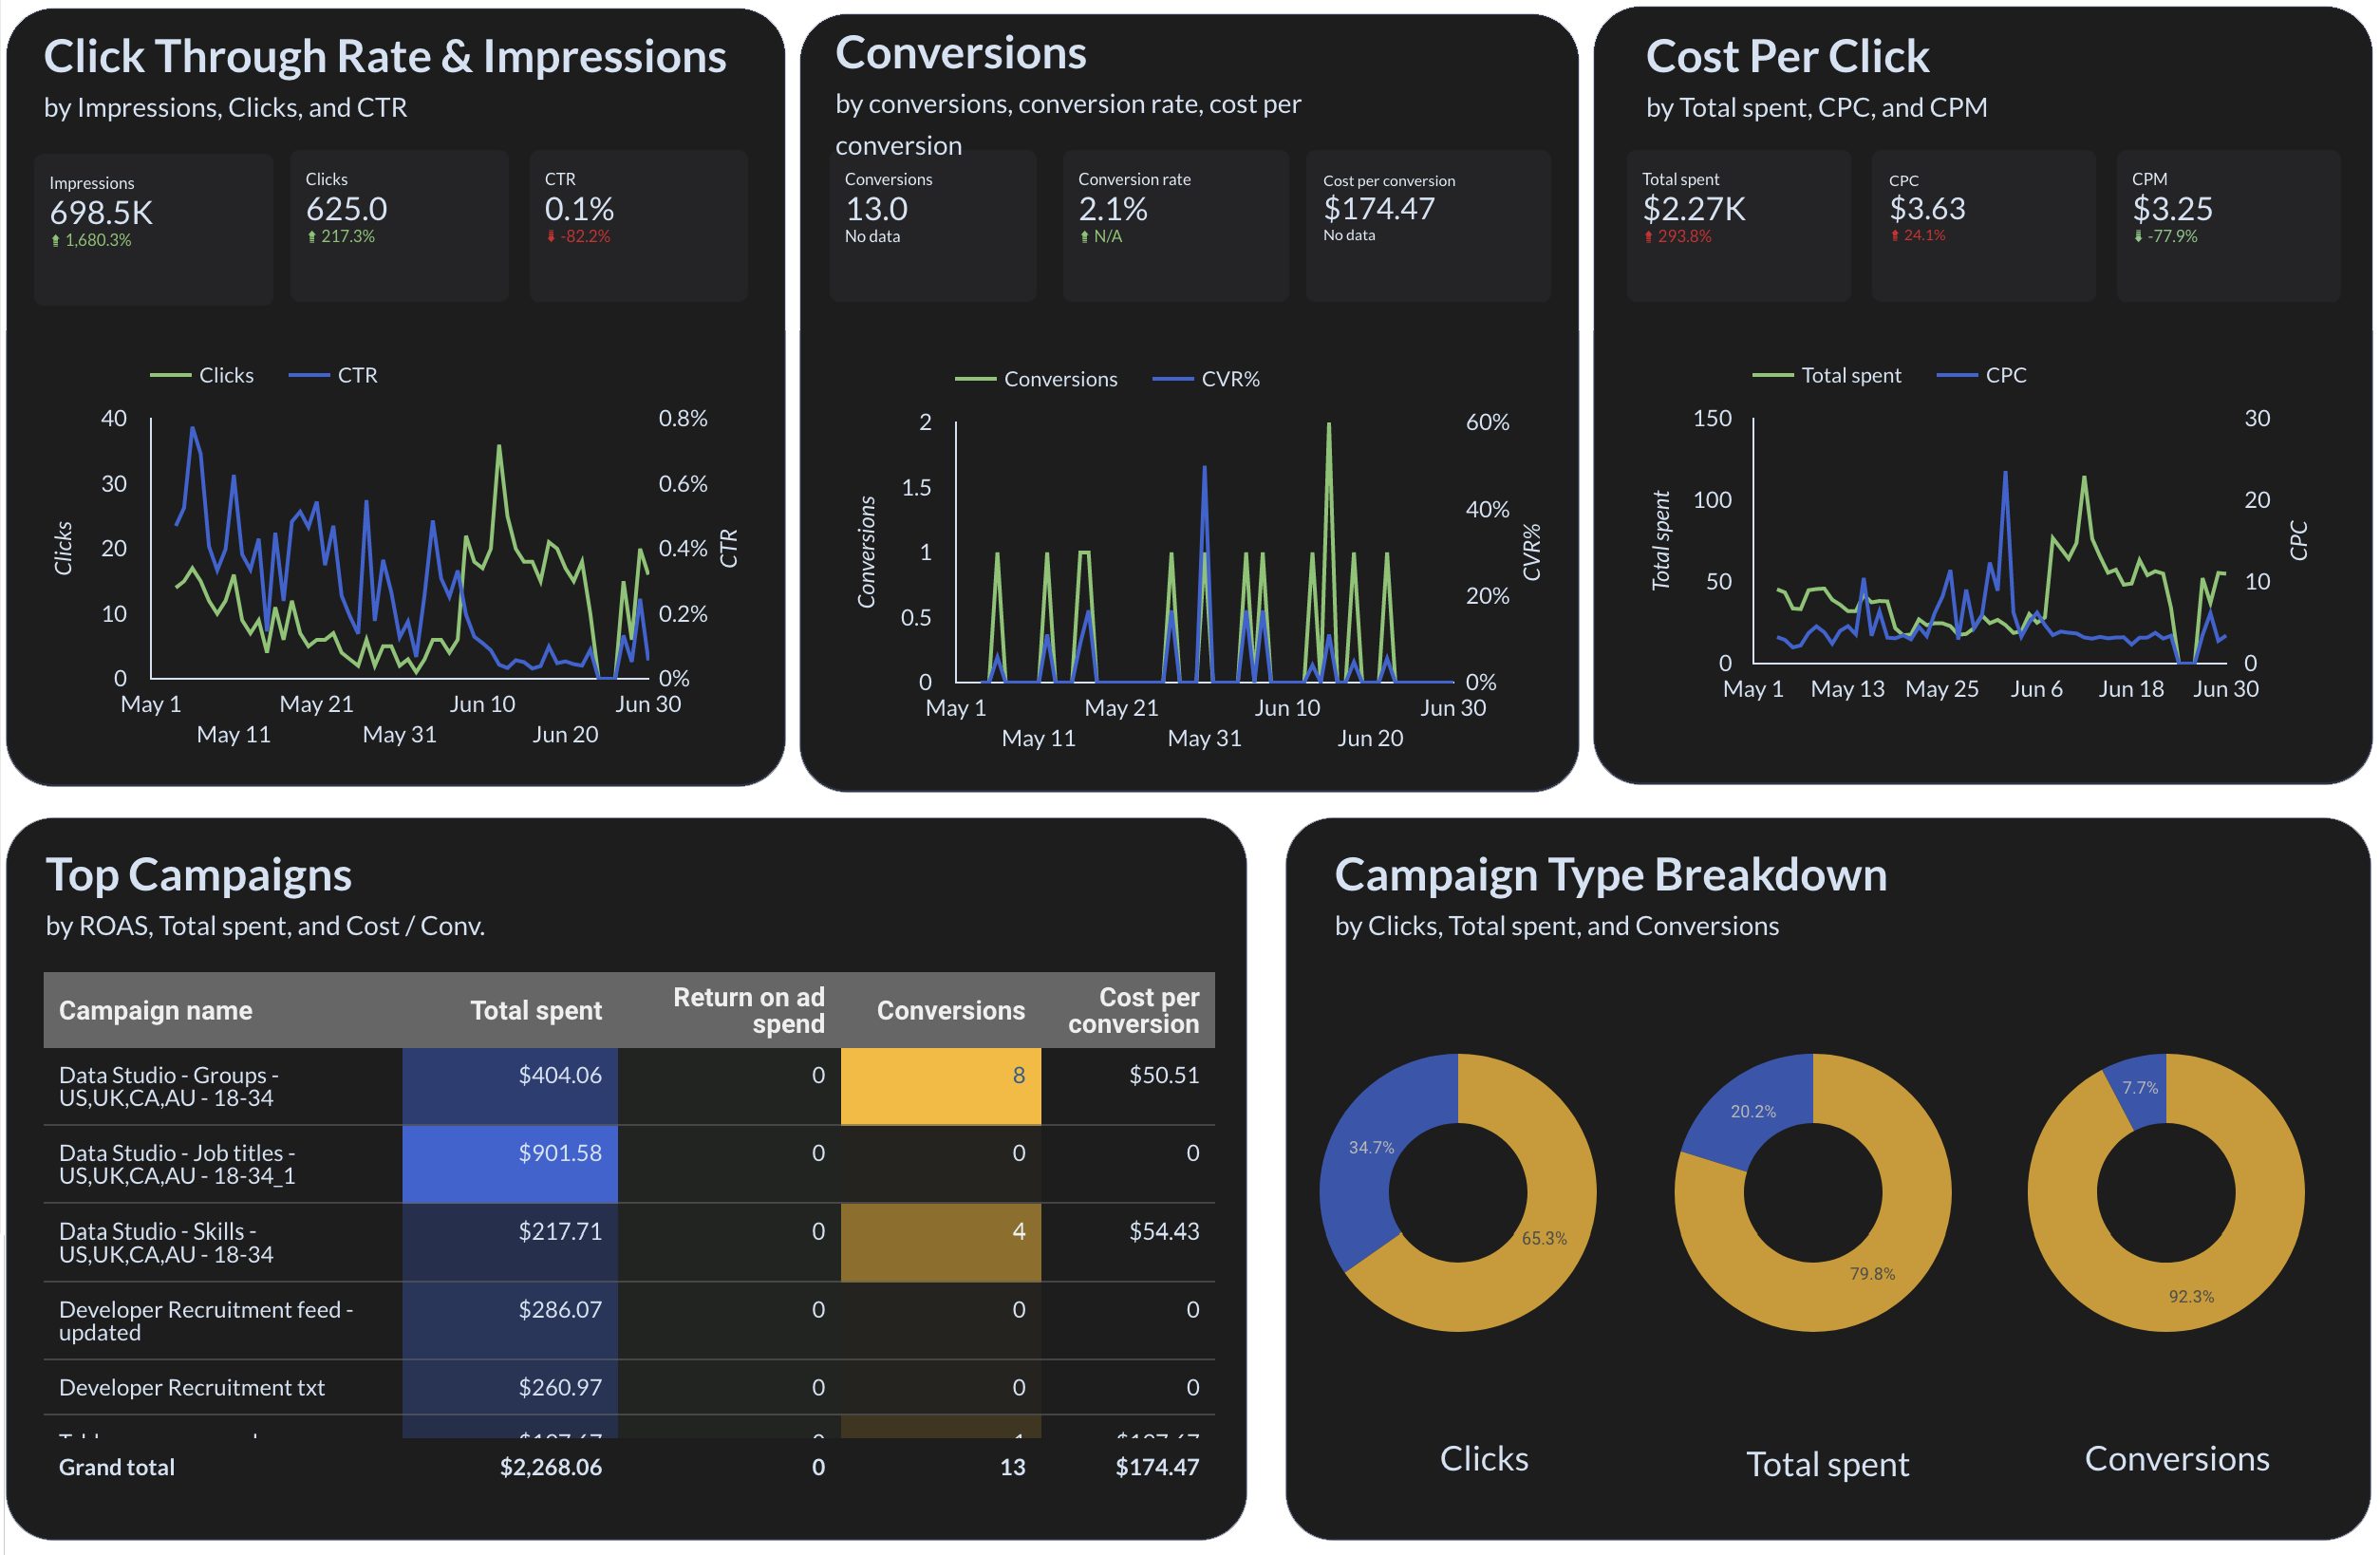Click the Campaign Type Breakdown title

(1611, 875)
